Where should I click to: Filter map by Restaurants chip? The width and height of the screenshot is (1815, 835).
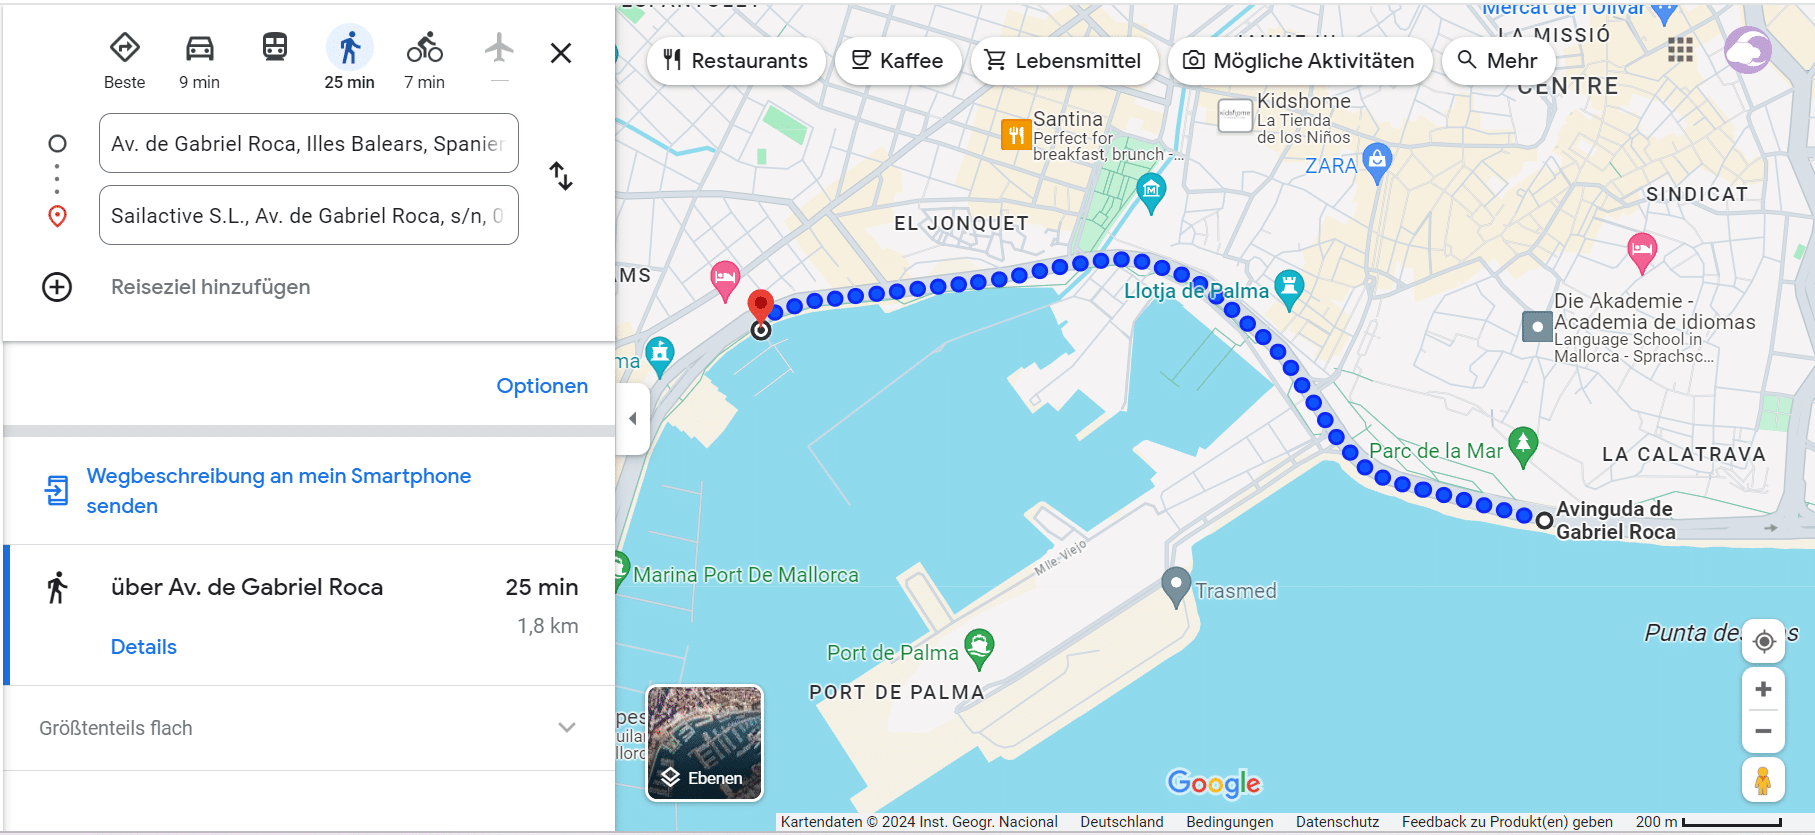point(736,61)
